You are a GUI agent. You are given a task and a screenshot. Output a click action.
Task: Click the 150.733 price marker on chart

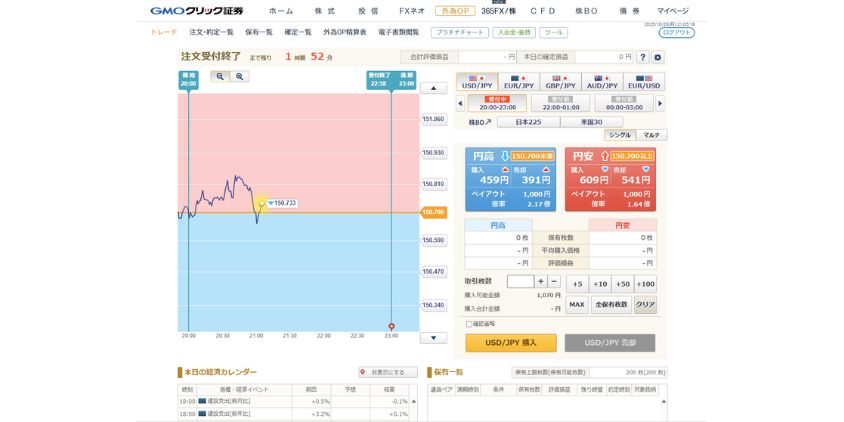[283, 203]
